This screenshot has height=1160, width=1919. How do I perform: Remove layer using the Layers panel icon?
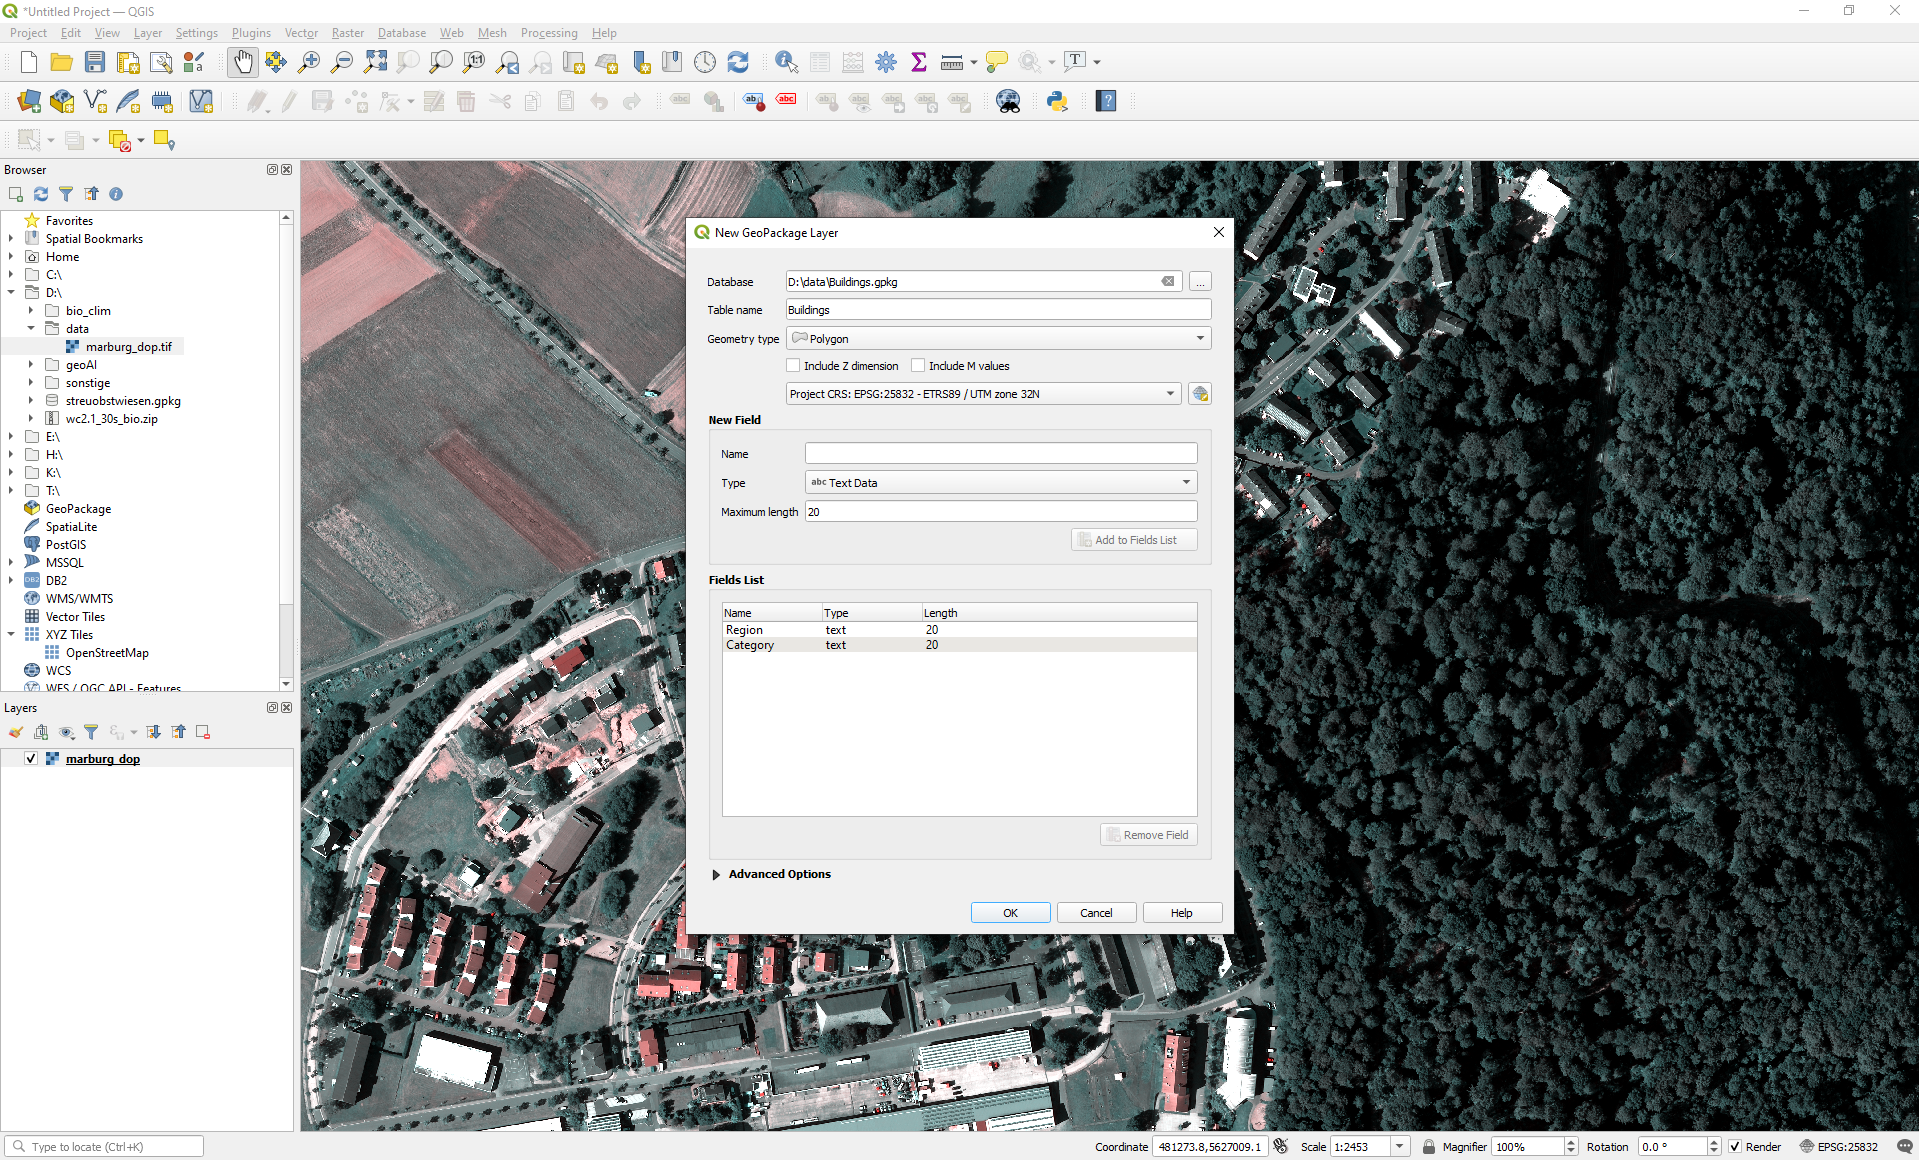(x=203, y=732)
